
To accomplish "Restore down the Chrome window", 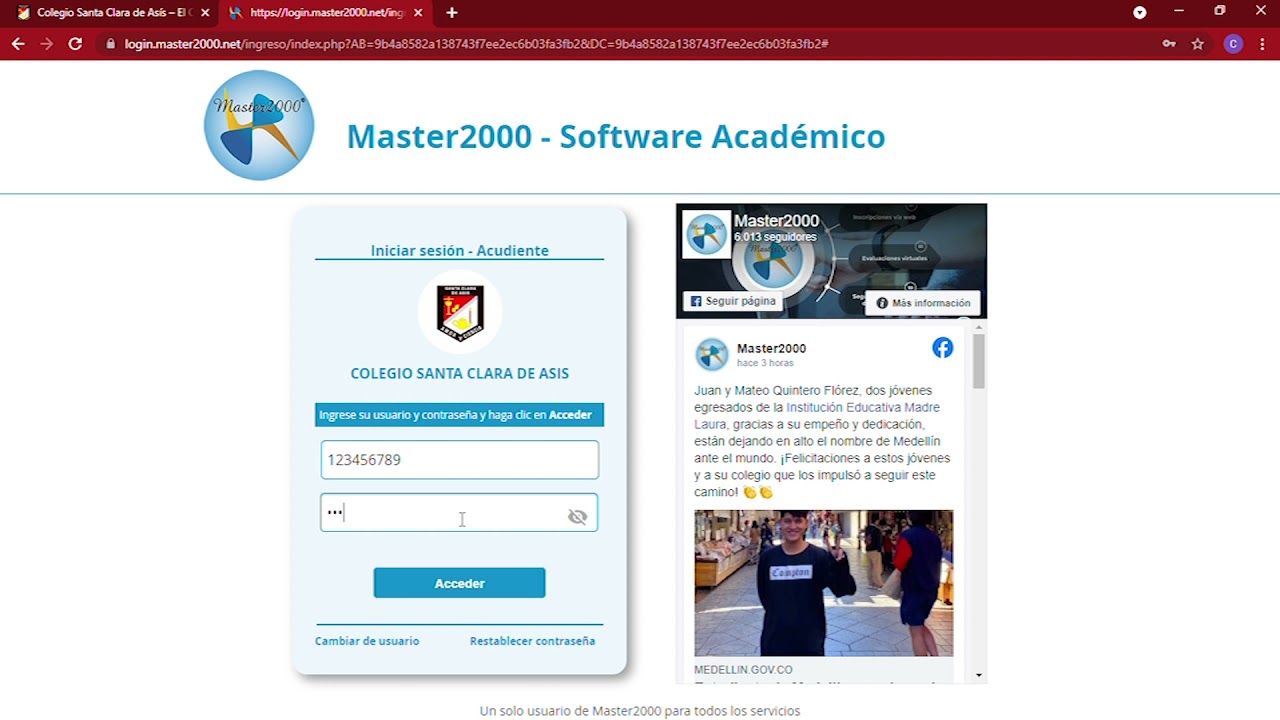I will (x=1220, y=11).
